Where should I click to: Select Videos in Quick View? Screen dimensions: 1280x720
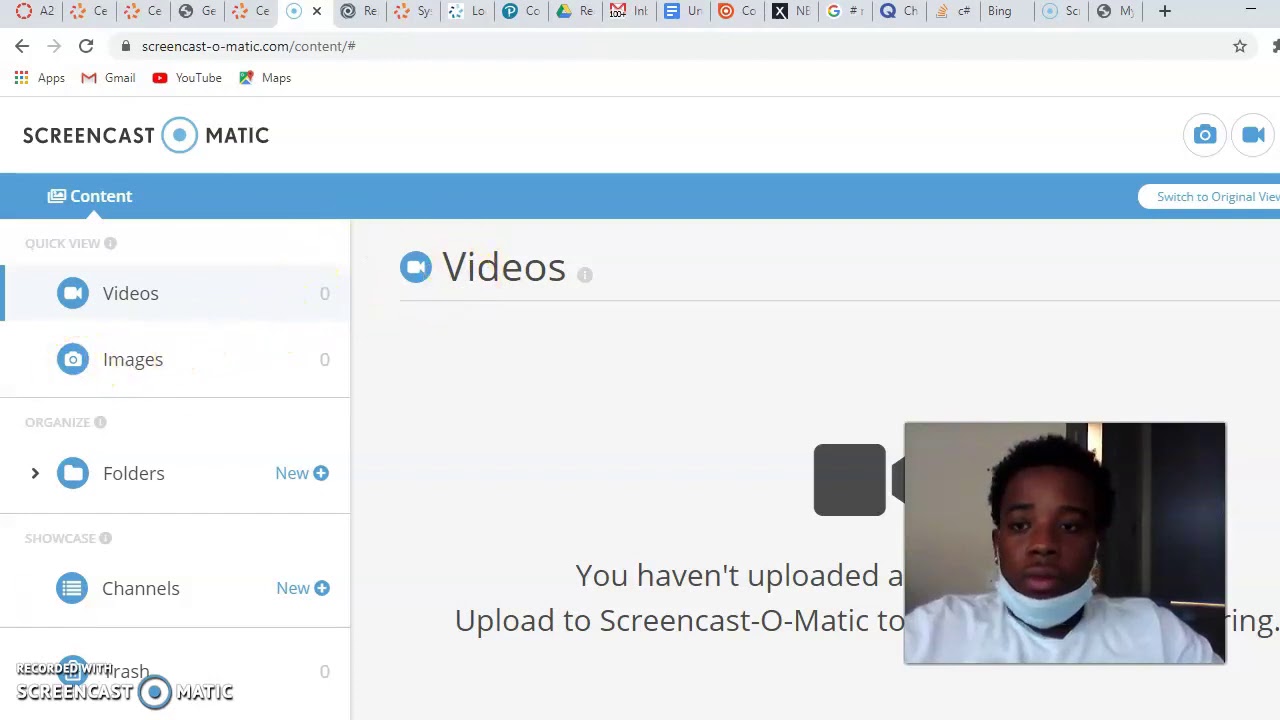coord(175,293)
